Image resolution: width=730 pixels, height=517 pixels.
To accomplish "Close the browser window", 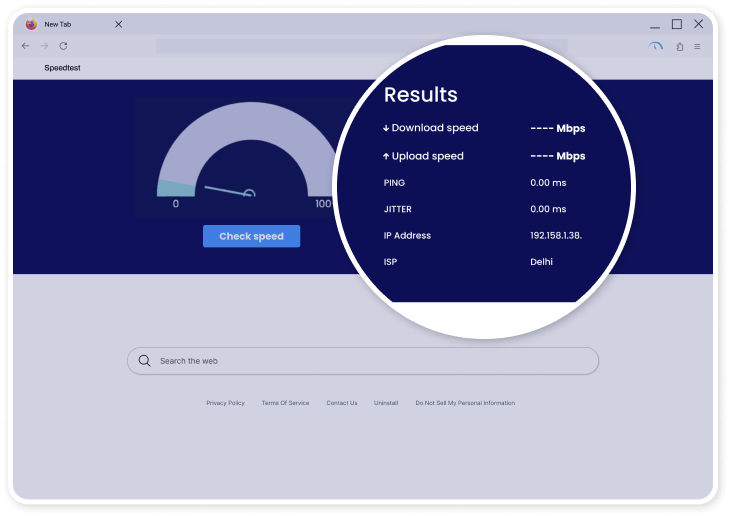I will pyautogui.click(x=698, y=24).
